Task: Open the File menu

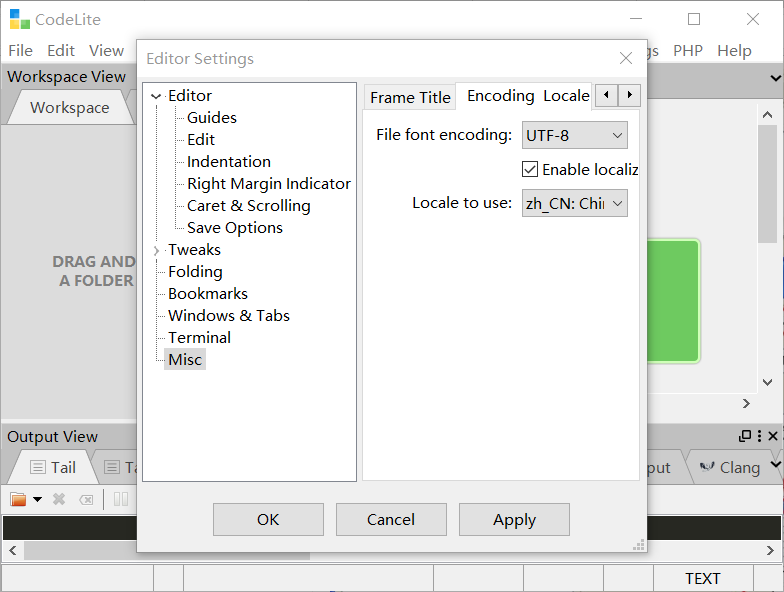Action: tap(20, 50)
